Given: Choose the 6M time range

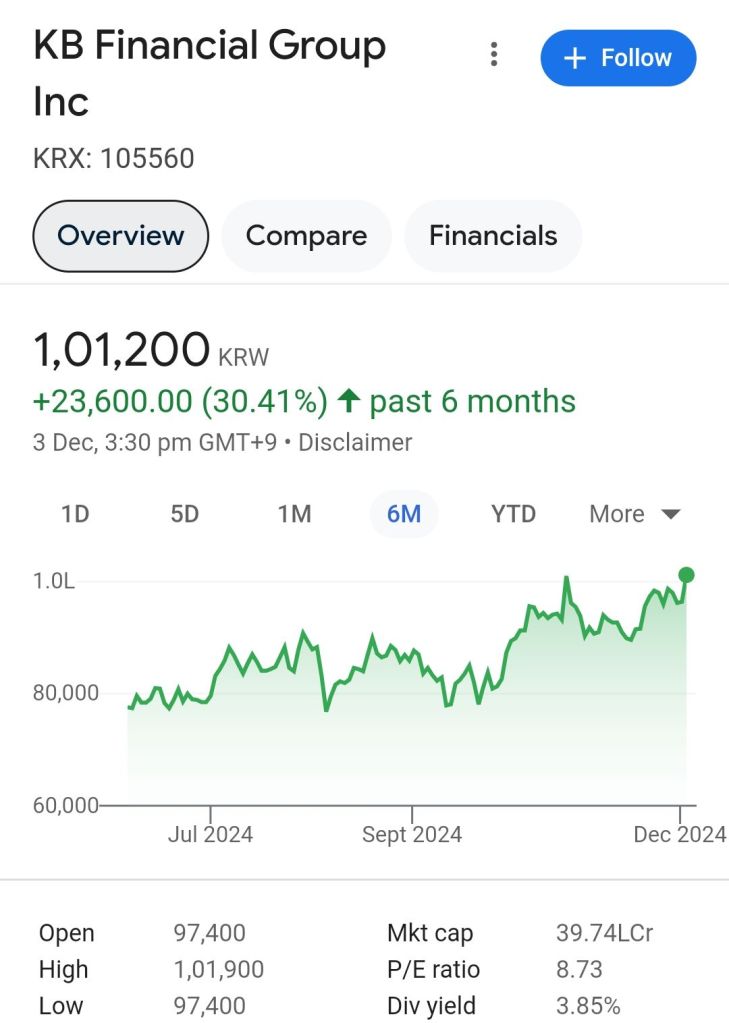Looking at the screenshot, I should 404,514.
